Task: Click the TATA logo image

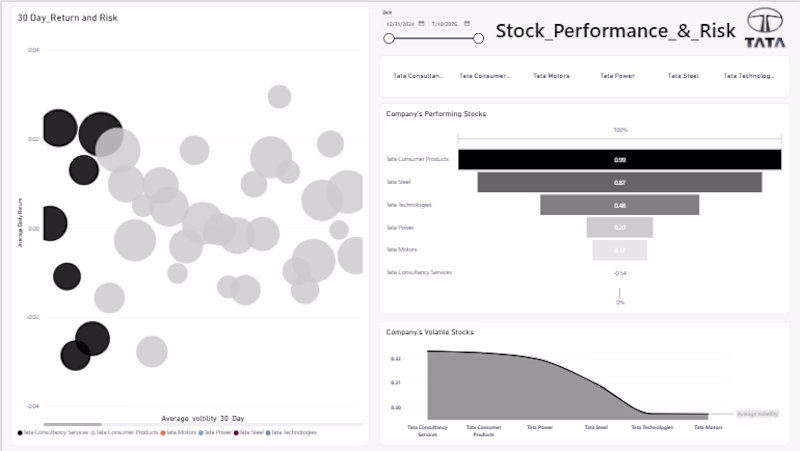Action: point(765,28)
